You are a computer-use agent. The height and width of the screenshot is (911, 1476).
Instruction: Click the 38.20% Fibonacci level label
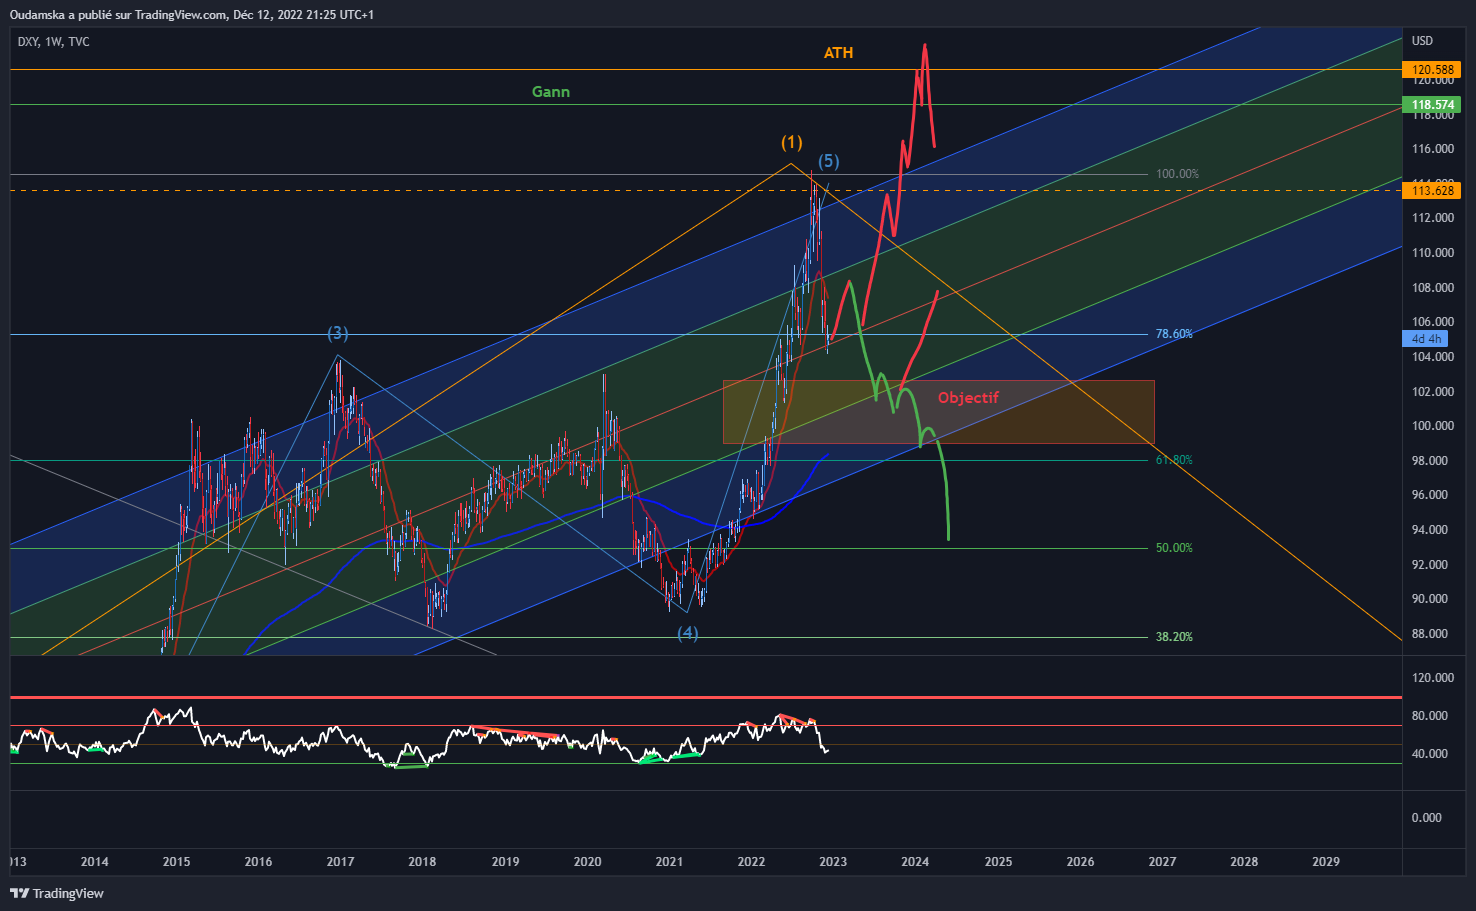pos(1174,637)
